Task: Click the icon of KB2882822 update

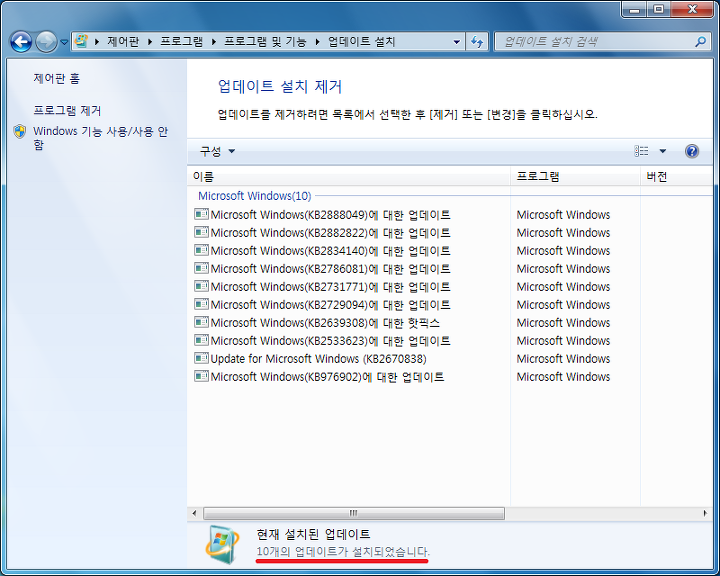Action: [x=201, y=232]
